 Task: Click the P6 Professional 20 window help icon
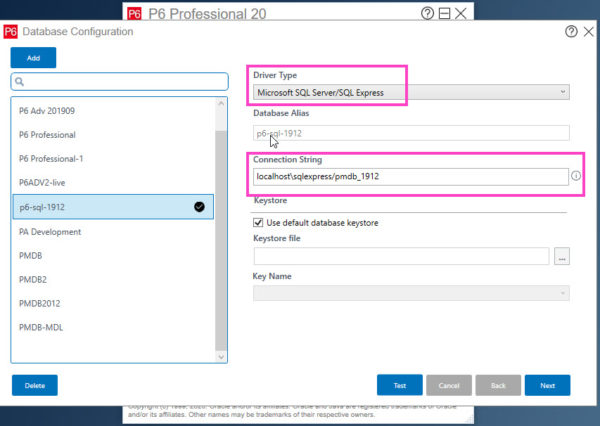(x=427, y=13)
